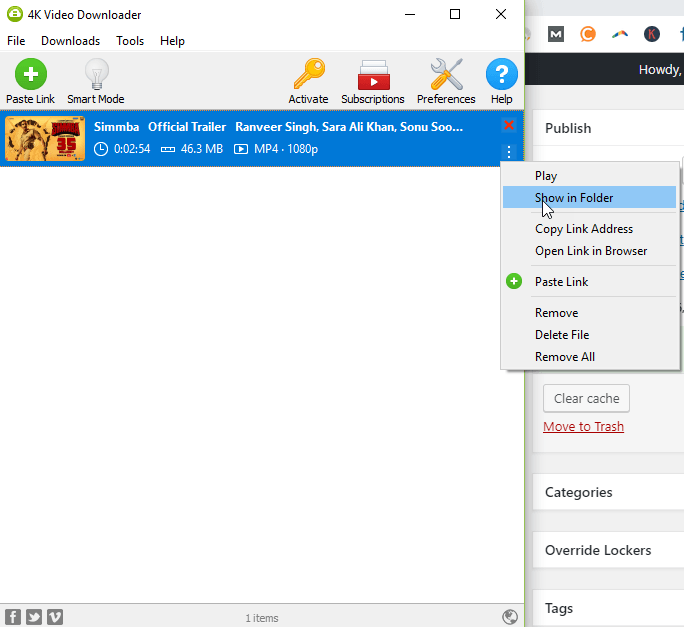Open the File menu

point(16,41)
